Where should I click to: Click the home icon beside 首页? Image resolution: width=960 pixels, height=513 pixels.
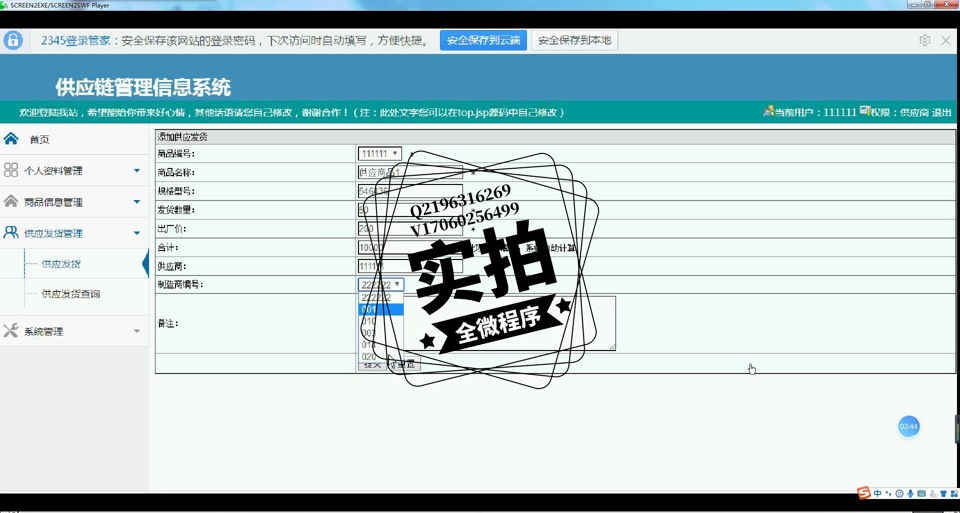tap(11, 139)
